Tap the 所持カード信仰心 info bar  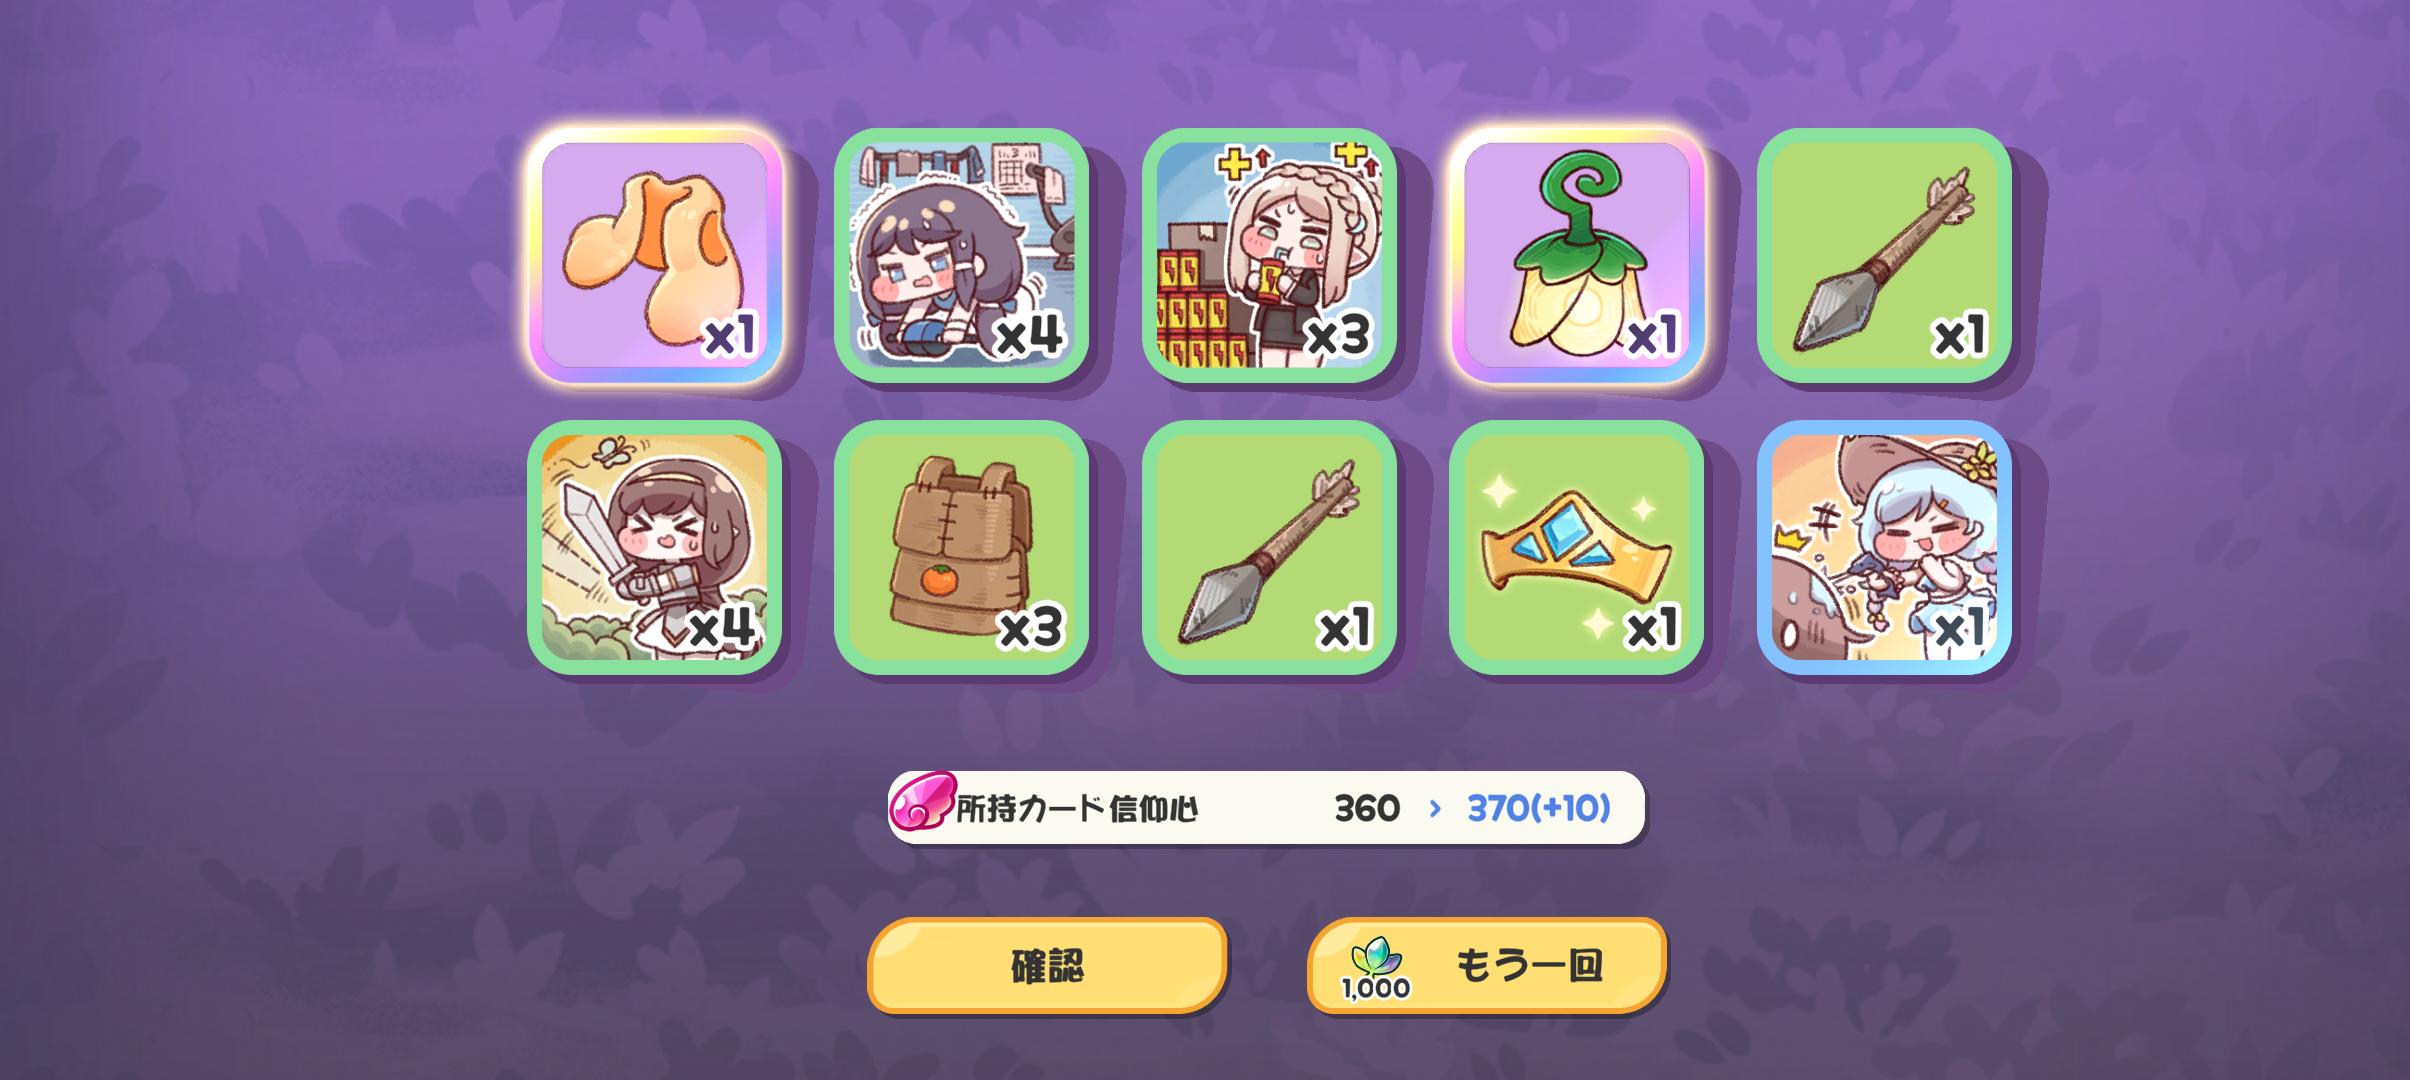(x=1266, y=807)
